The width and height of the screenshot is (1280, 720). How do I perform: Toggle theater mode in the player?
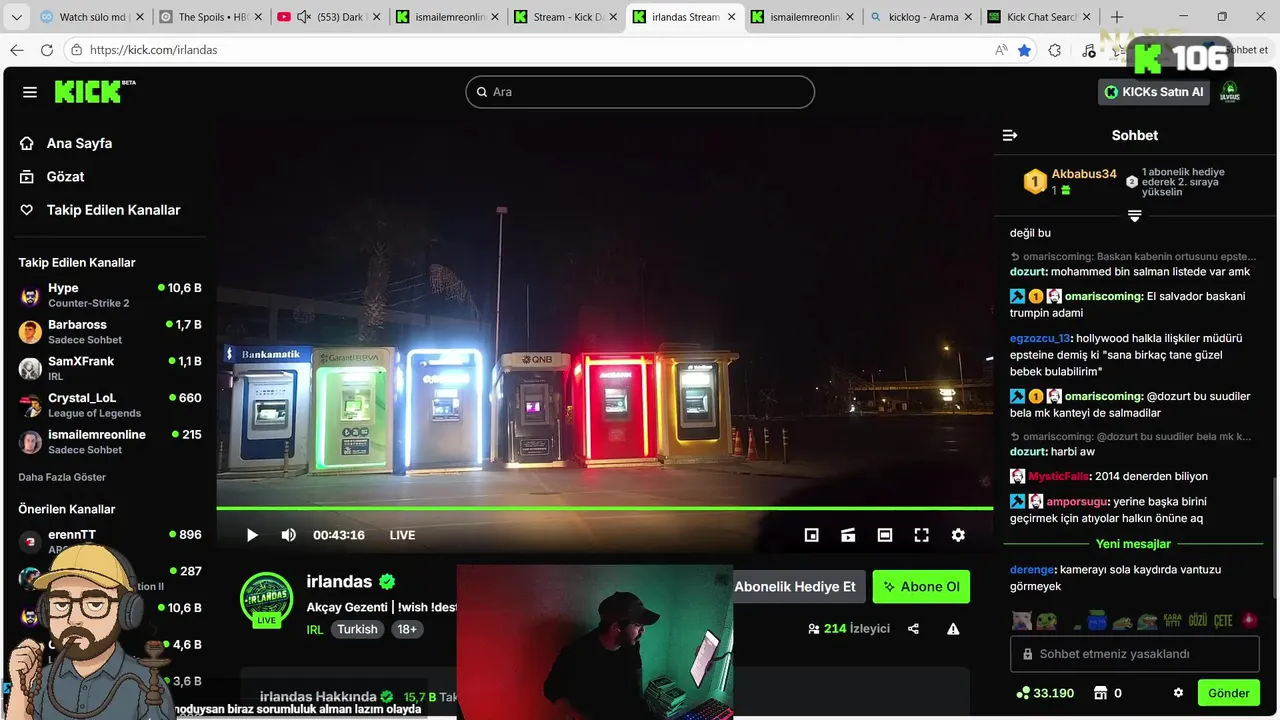885,535
